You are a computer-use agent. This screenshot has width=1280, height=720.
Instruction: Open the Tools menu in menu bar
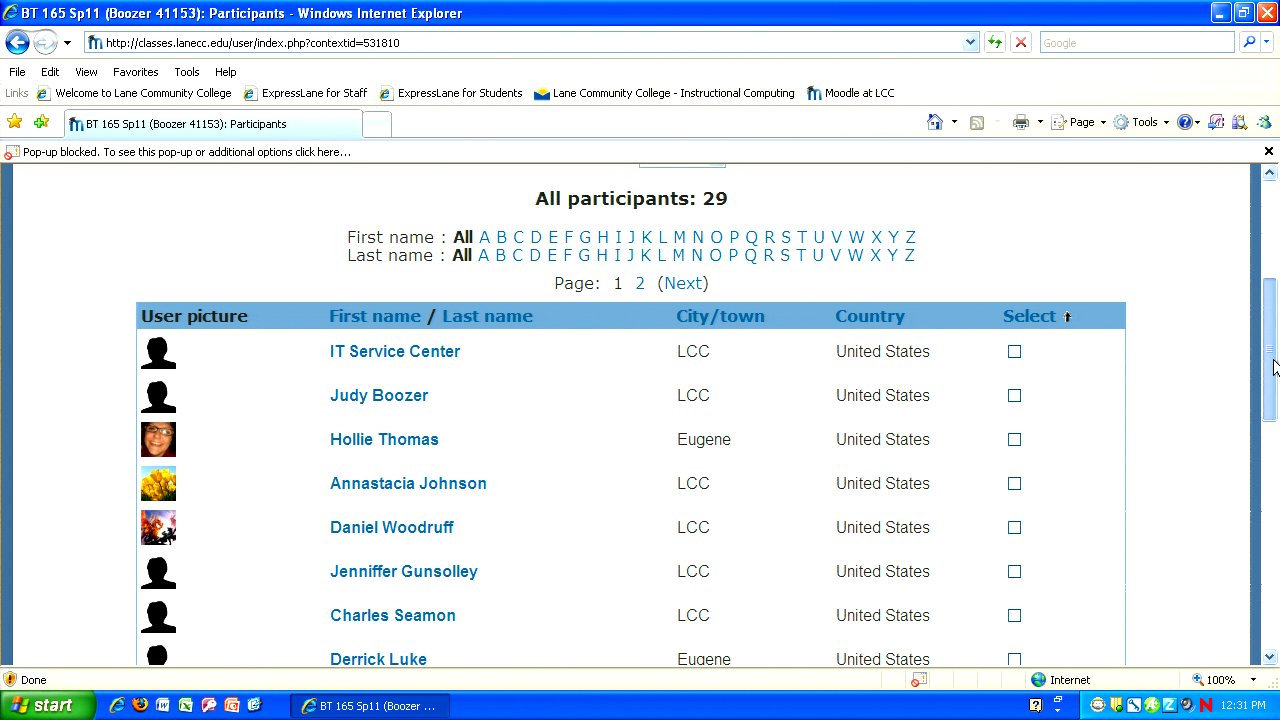tap(186, 72)
